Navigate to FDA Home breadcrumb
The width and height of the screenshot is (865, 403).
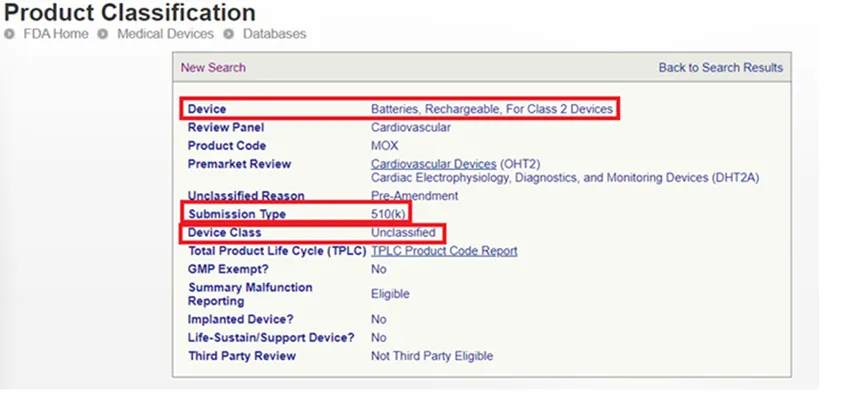(x=56, y=34)
